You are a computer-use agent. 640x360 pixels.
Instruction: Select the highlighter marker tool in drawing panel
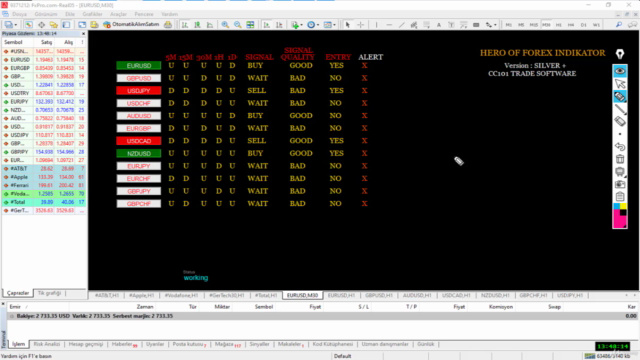point(620,97)
